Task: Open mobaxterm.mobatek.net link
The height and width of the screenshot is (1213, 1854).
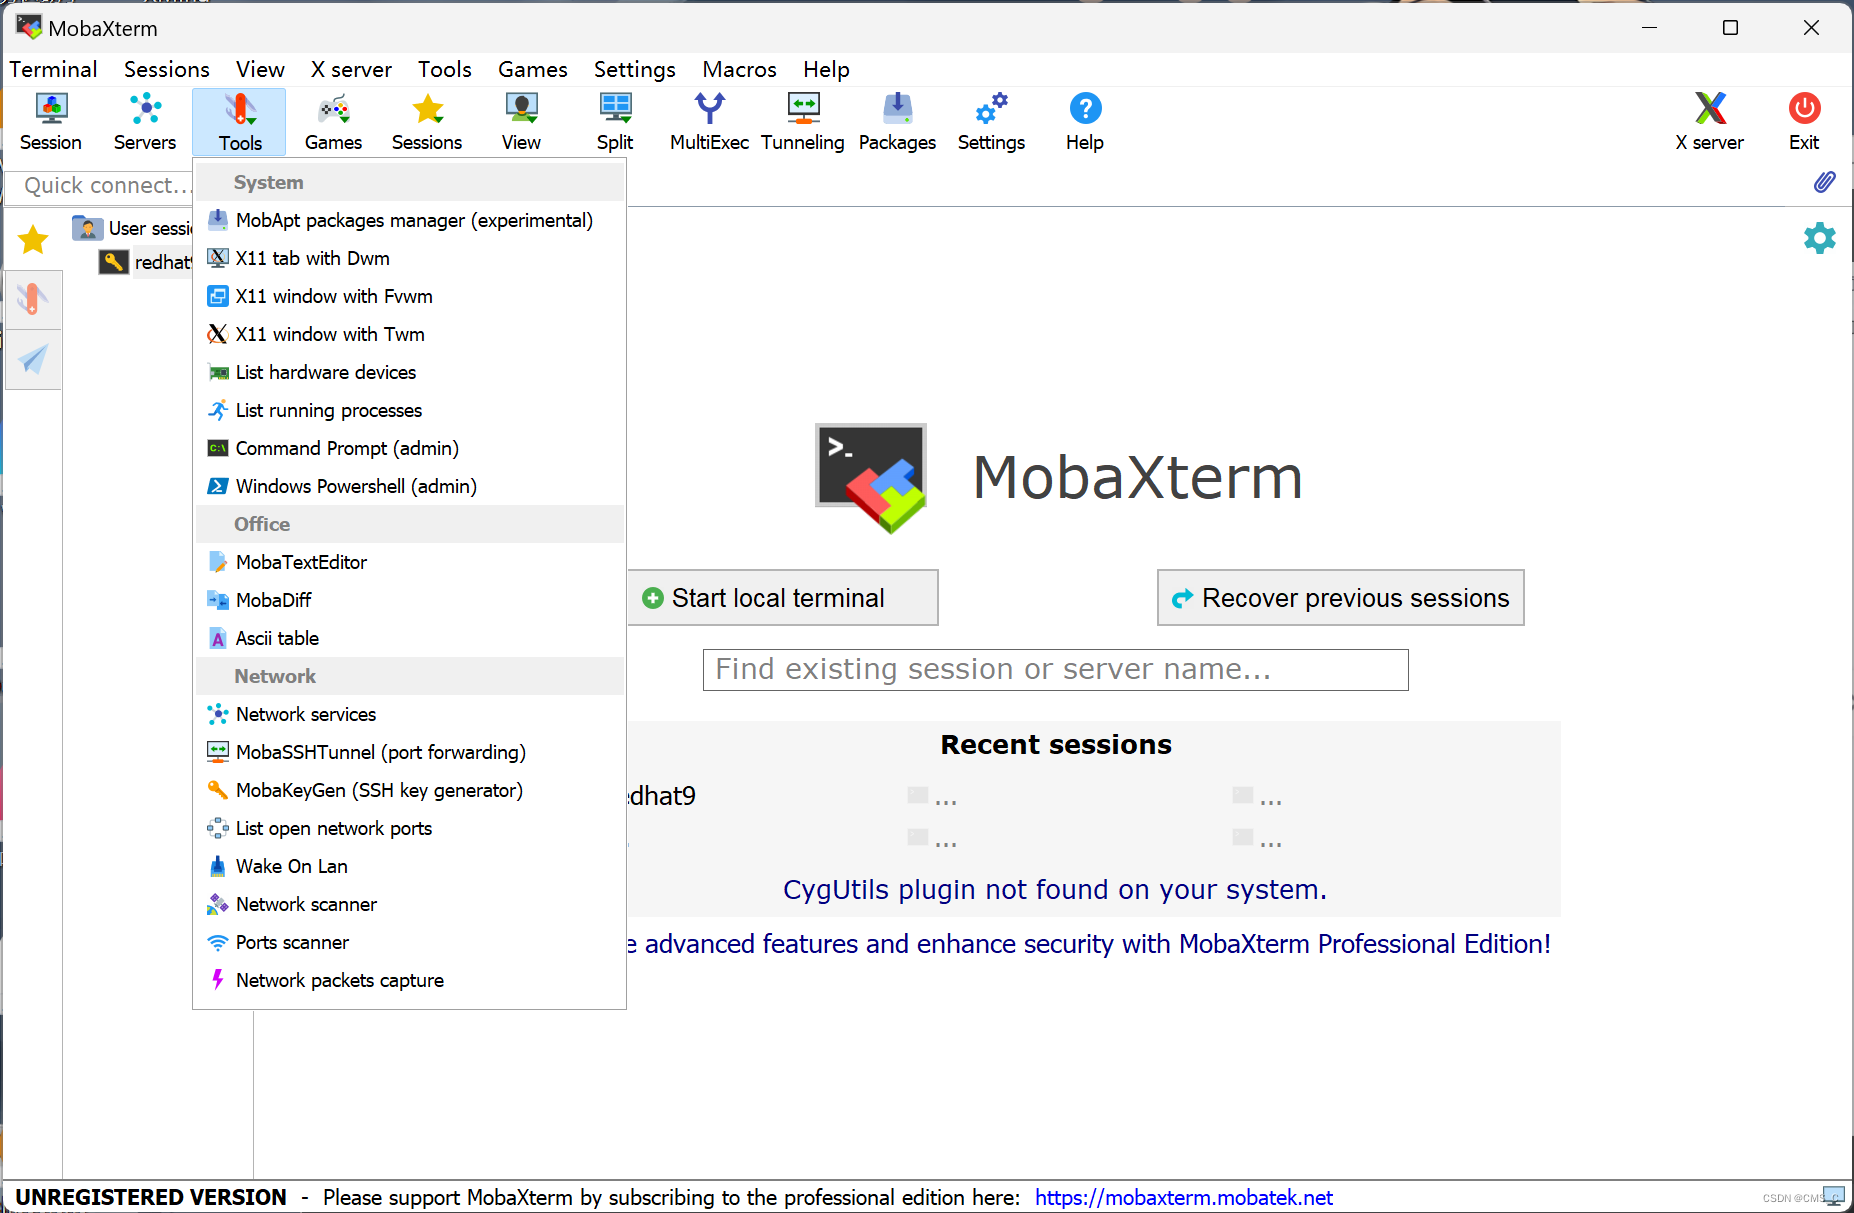Action: click(x=1183, y=1197)
